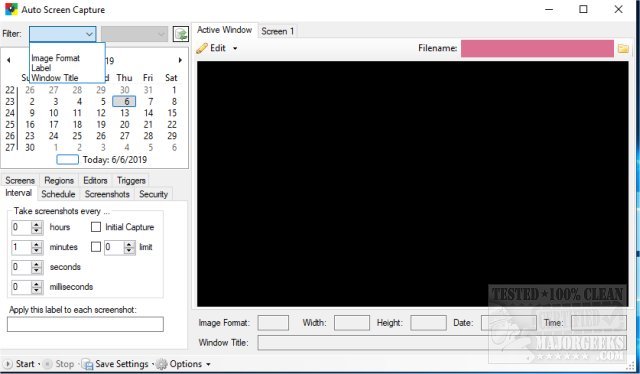This screenshot has width=640, height=374.
Task: Switch to the Active Window tab
Action: pos(224,30)
